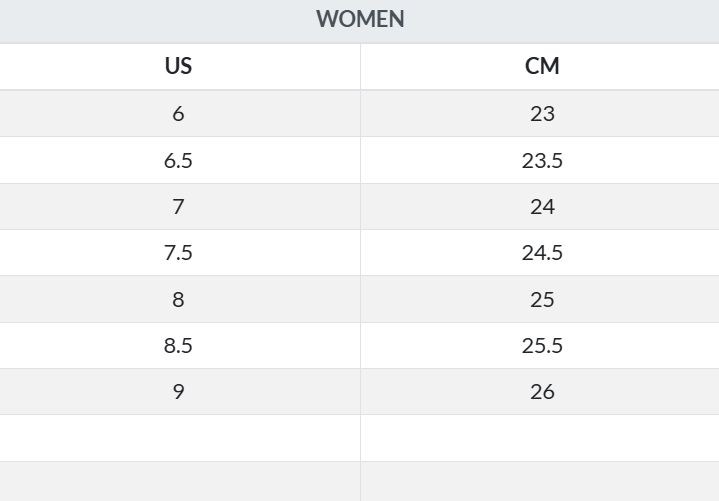Click the vertical divider between US and CM headings
719x501 pixels.
pos(360,67)
